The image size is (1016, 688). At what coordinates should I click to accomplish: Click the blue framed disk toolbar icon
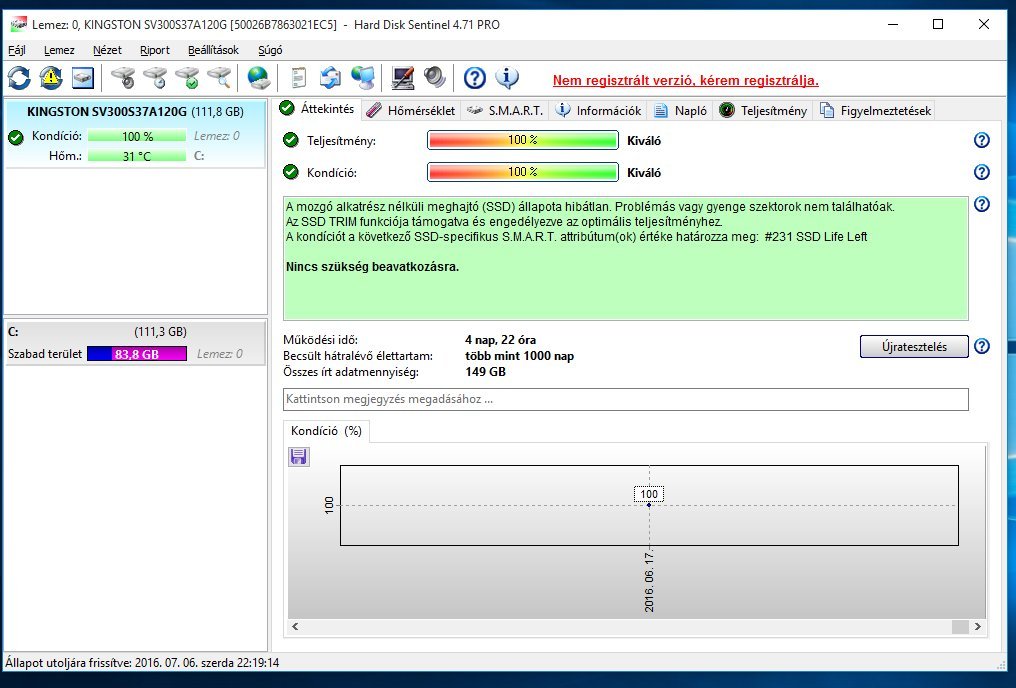pos(83,78)
